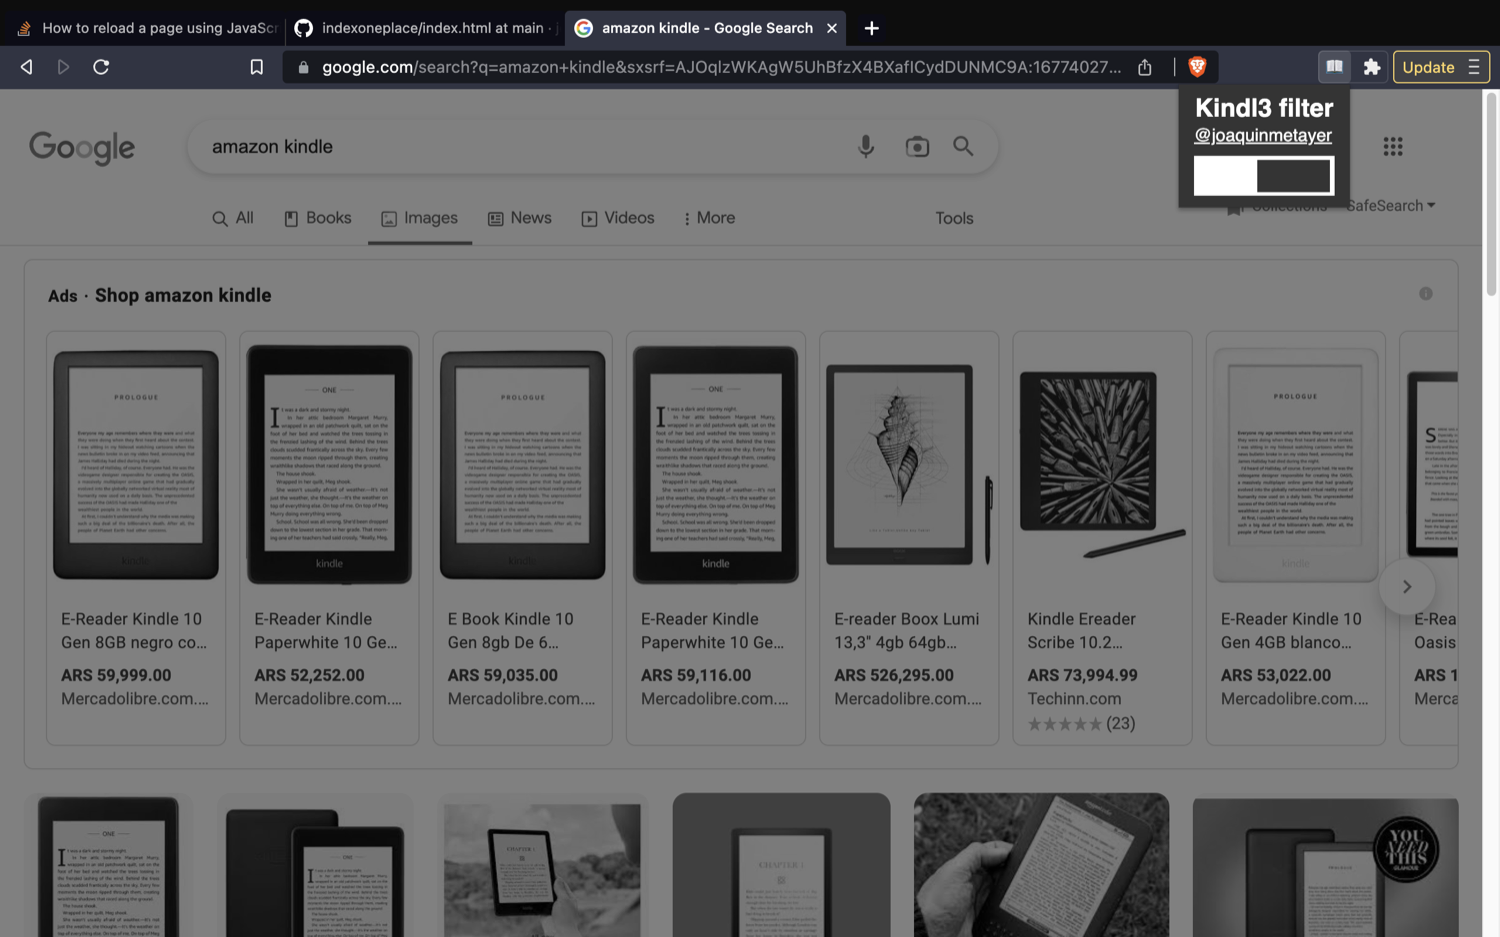Open the browser hamburger menu
The image size is (1500, 937).
1474,67
